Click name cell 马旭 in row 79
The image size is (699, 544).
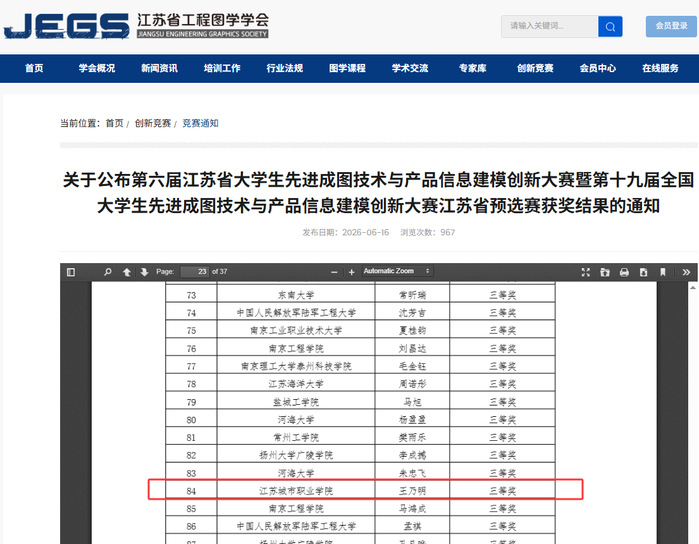tap(412, 402)
